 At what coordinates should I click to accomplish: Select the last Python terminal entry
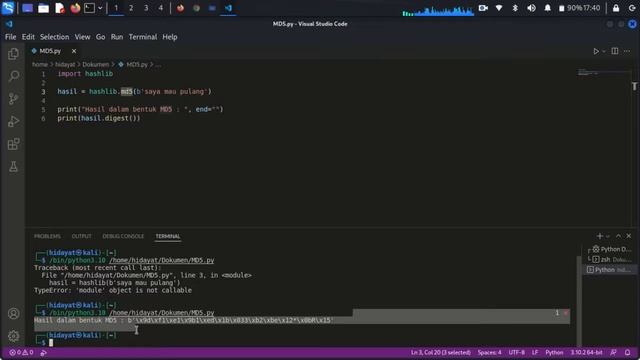tap(610, 270)
